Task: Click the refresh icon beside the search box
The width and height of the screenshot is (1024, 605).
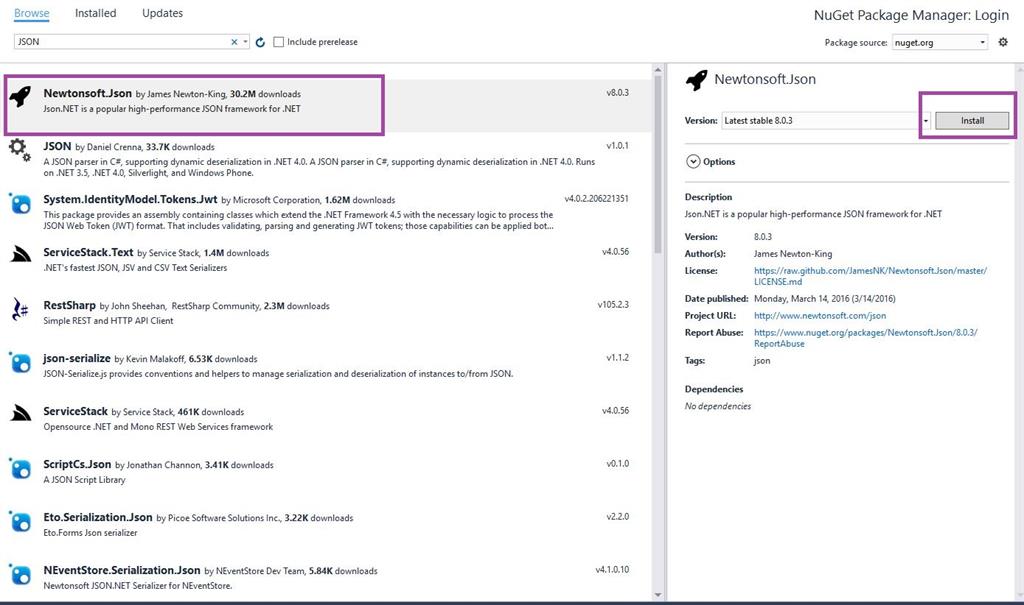Action: pyautogui.click(x=260, y=42)
